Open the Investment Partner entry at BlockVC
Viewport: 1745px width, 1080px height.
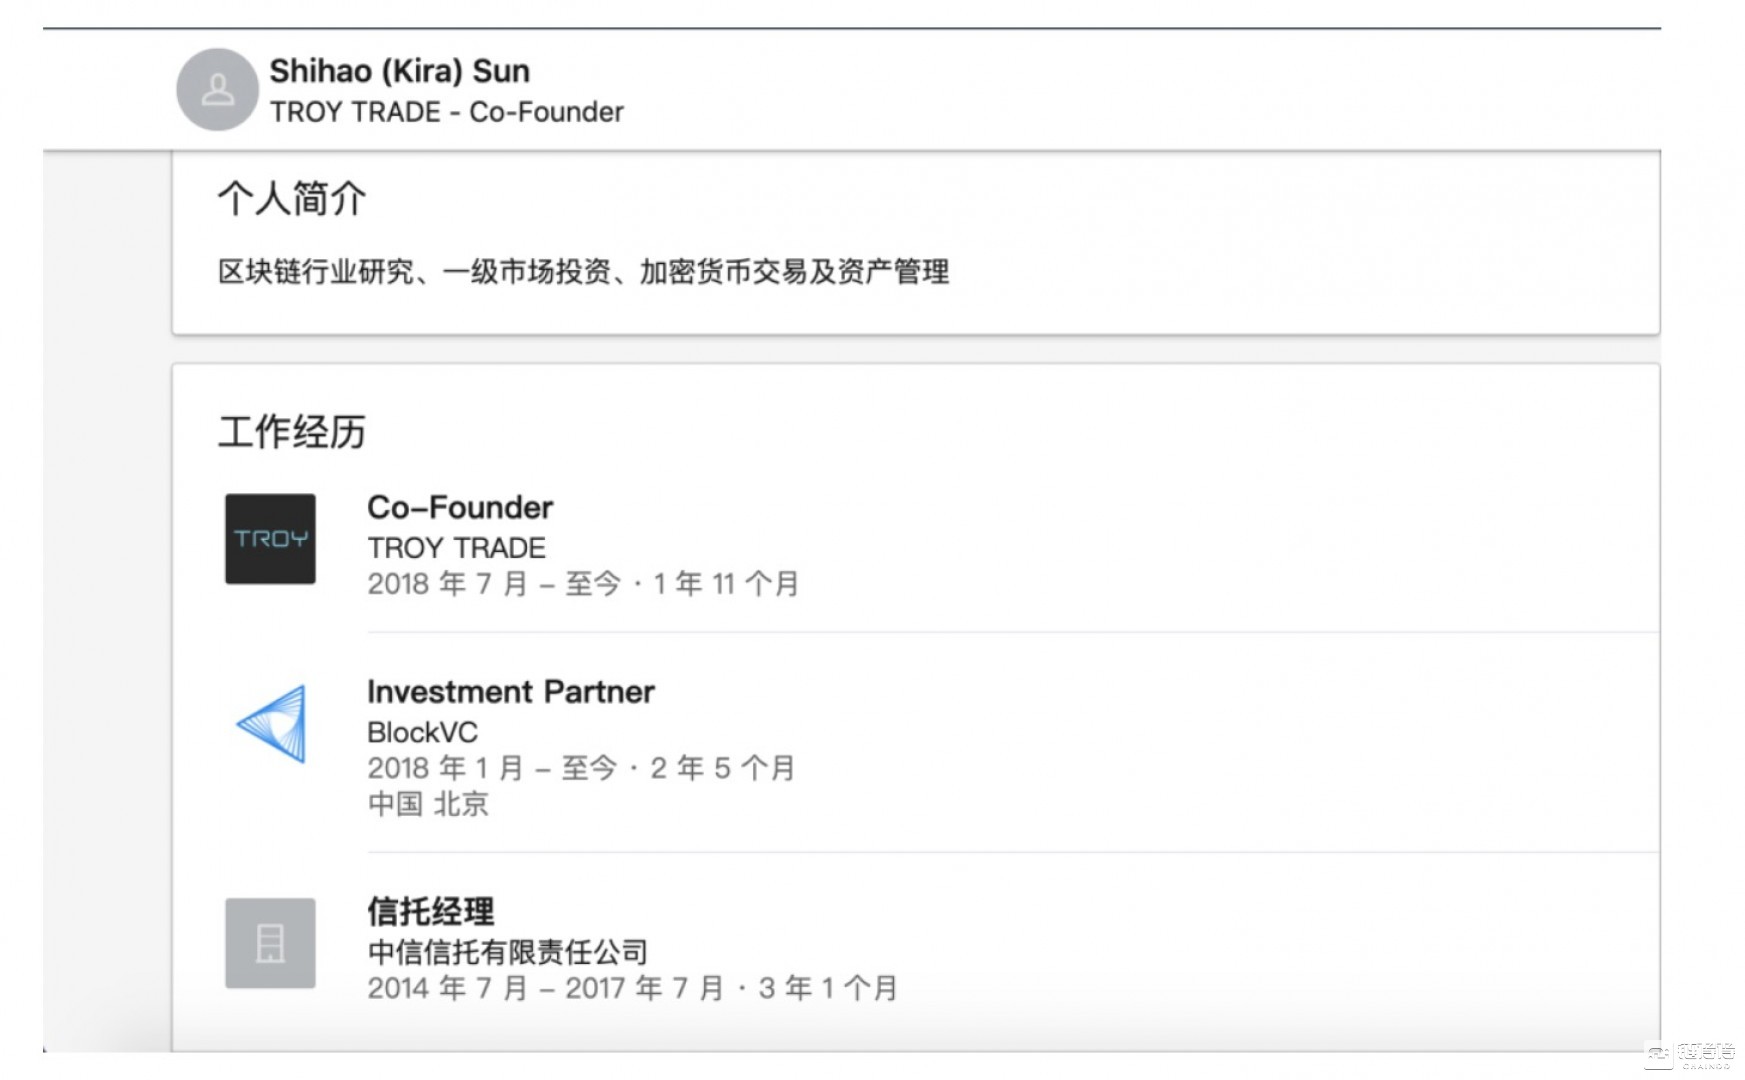pyautogui.click(x=512, y=692)
